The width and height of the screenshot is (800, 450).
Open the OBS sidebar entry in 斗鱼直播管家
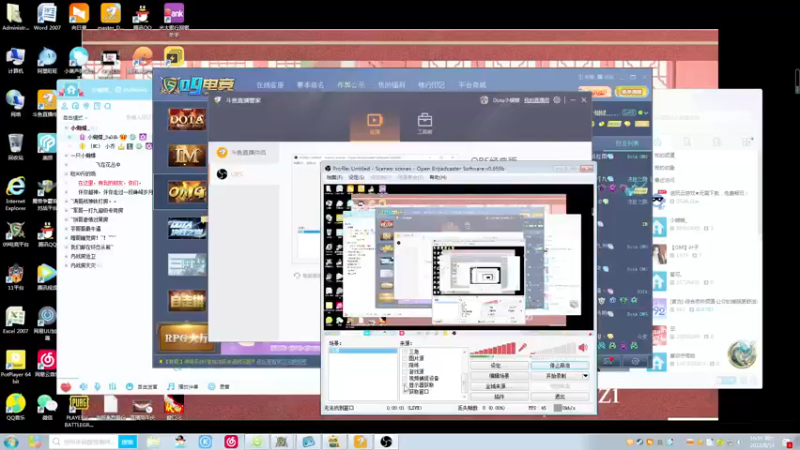[244, 174]
